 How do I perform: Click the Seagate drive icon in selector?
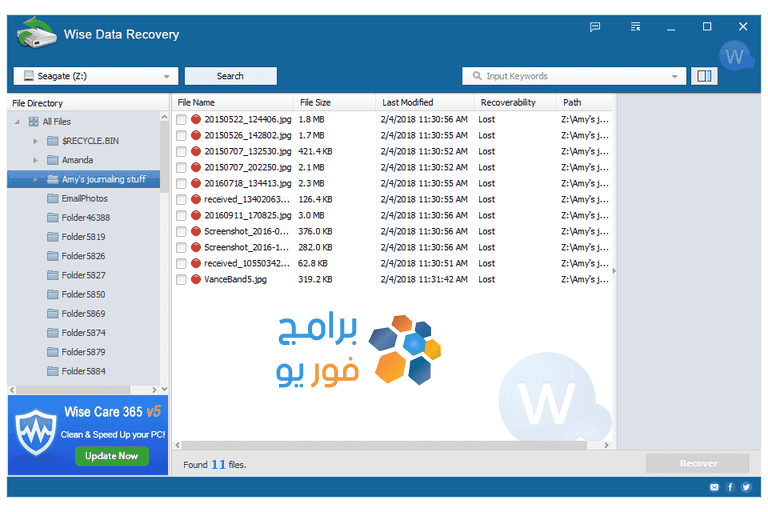click(29, 76)
